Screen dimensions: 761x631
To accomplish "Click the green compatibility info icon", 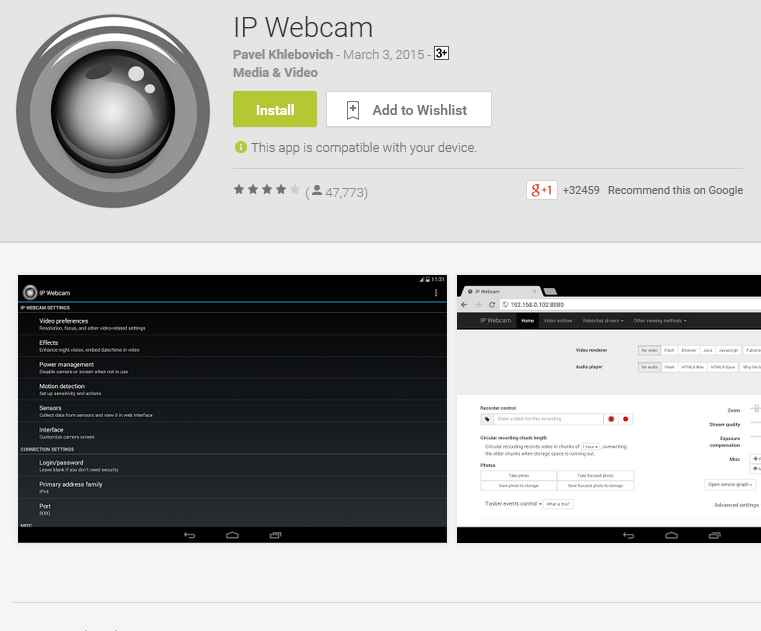I will (240, 147).
